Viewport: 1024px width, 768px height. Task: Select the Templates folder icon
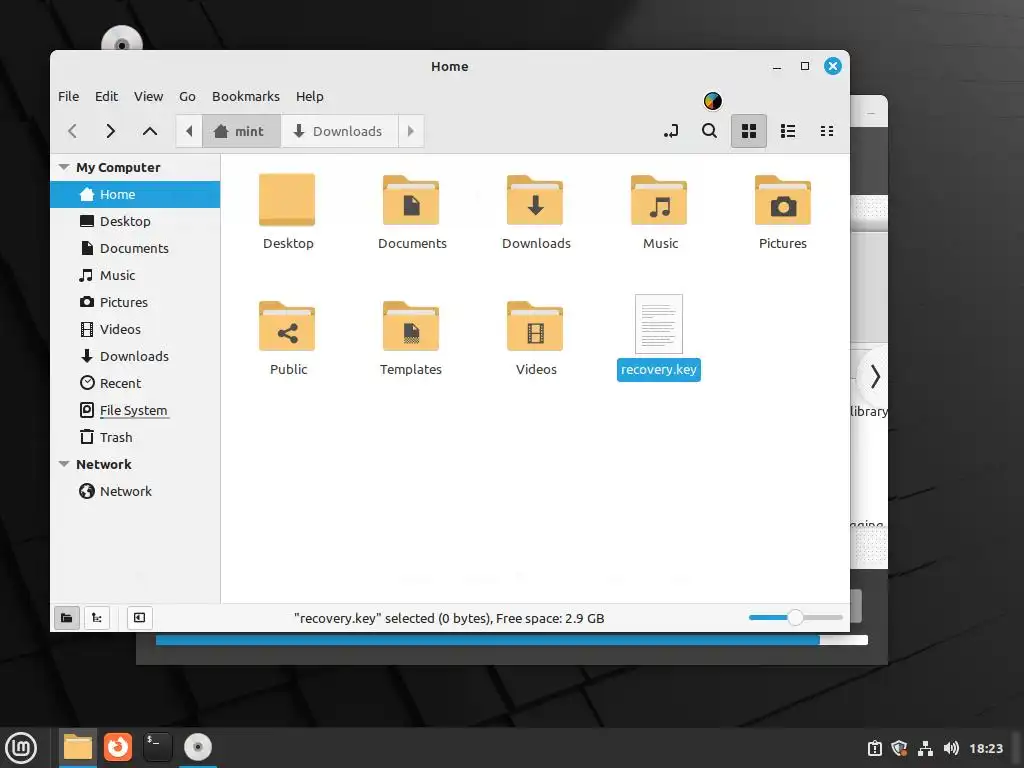[411, 326]
